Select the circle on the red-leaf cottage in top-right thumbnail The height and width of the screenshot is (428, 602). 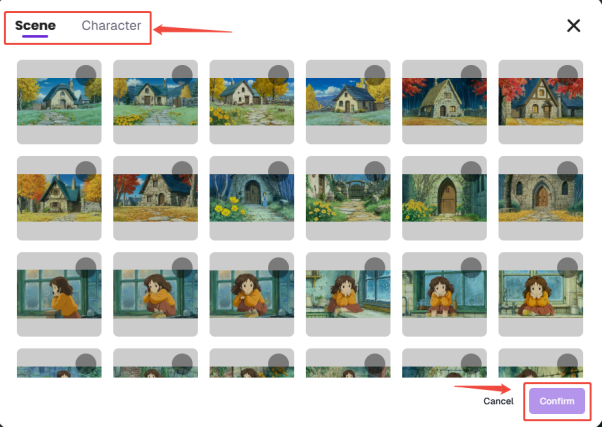(567, 75)
